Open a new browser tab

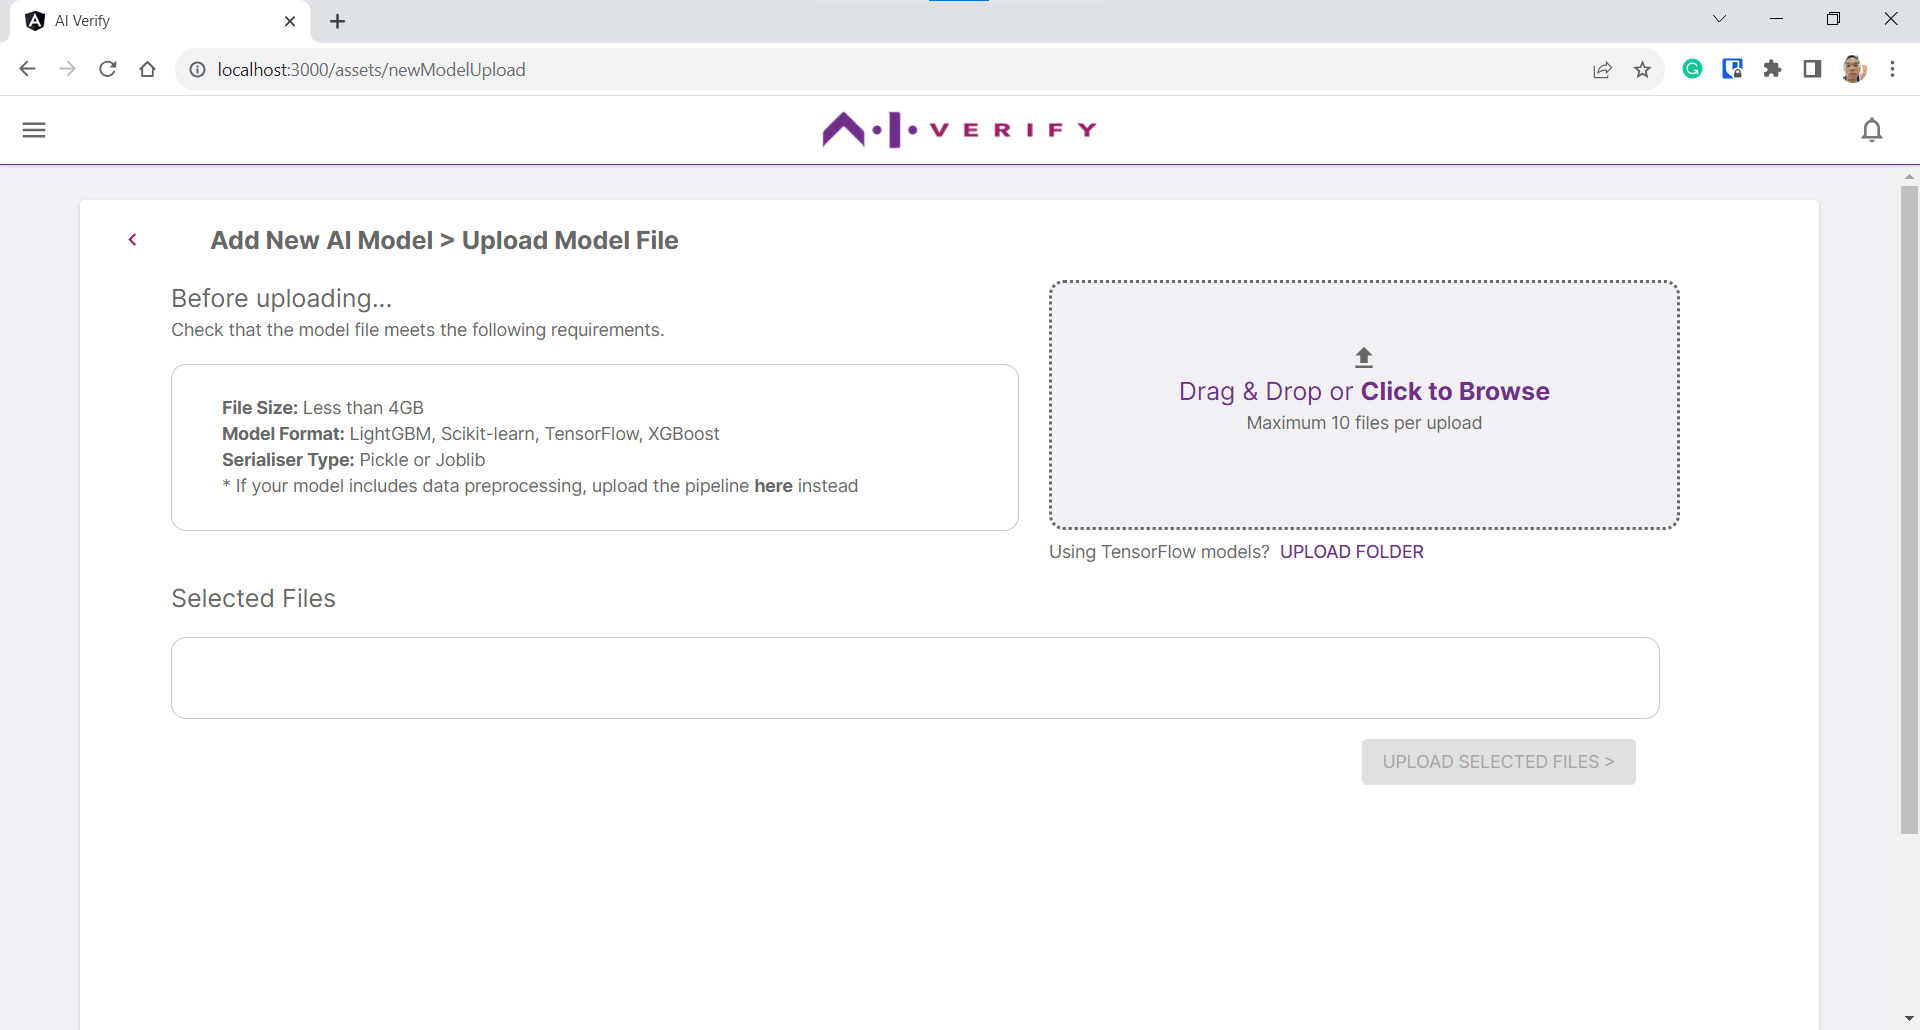pos(337,20)
